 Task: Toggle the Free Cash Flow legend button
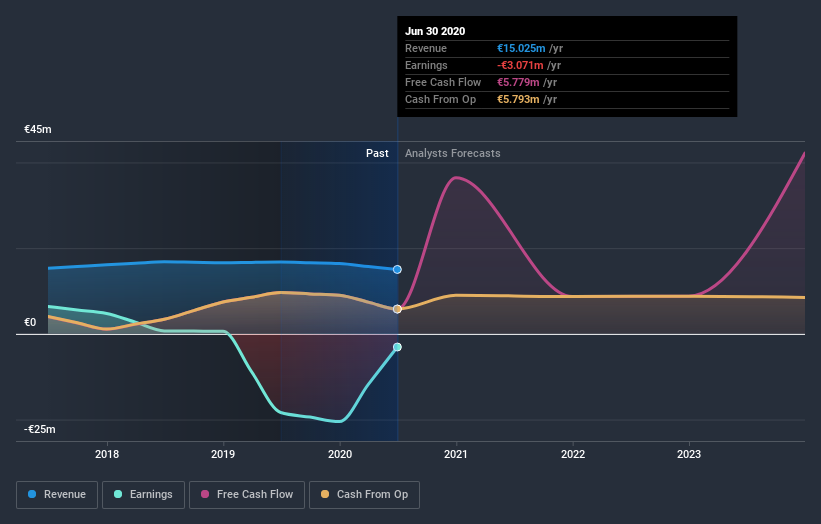click(247, 495)
